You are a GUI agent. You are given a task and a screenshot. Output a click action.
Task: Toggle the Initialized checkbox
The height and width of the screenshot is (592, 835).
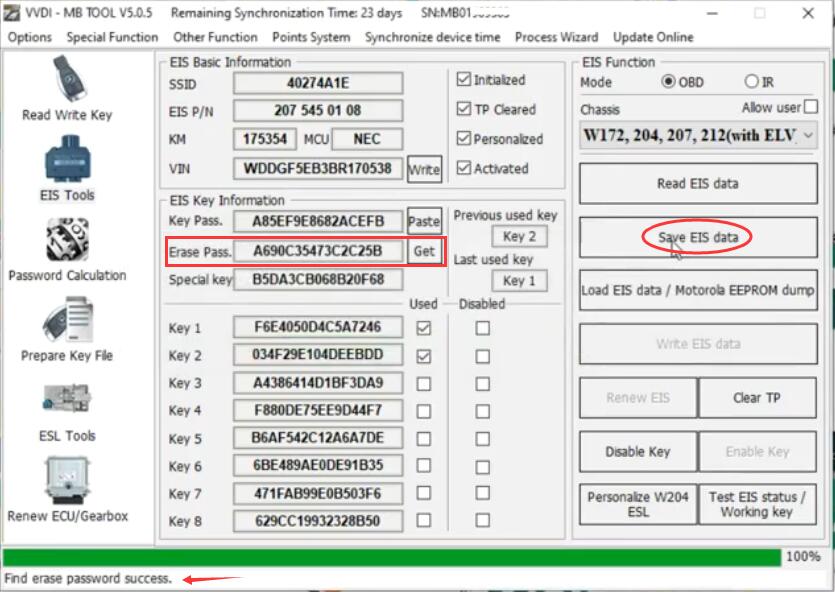click(x=464, y=80)
